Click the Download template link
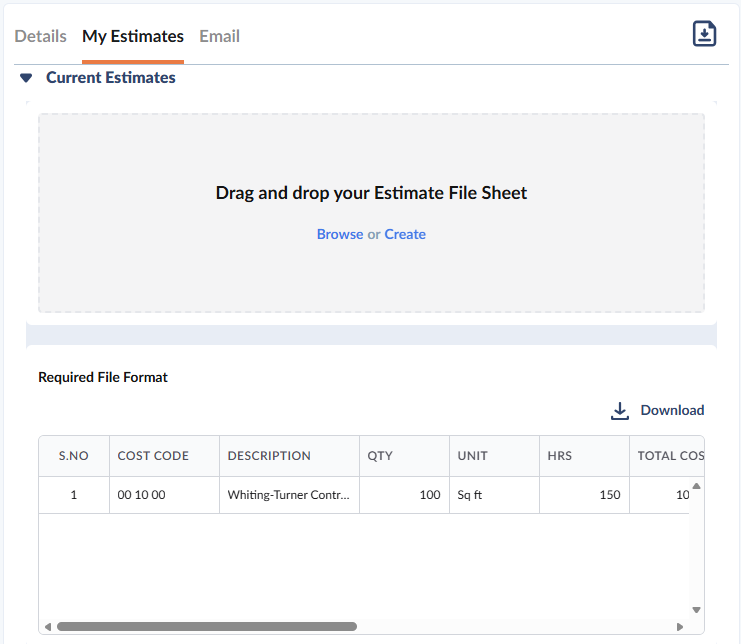741x644 pixels. (672, 410)
